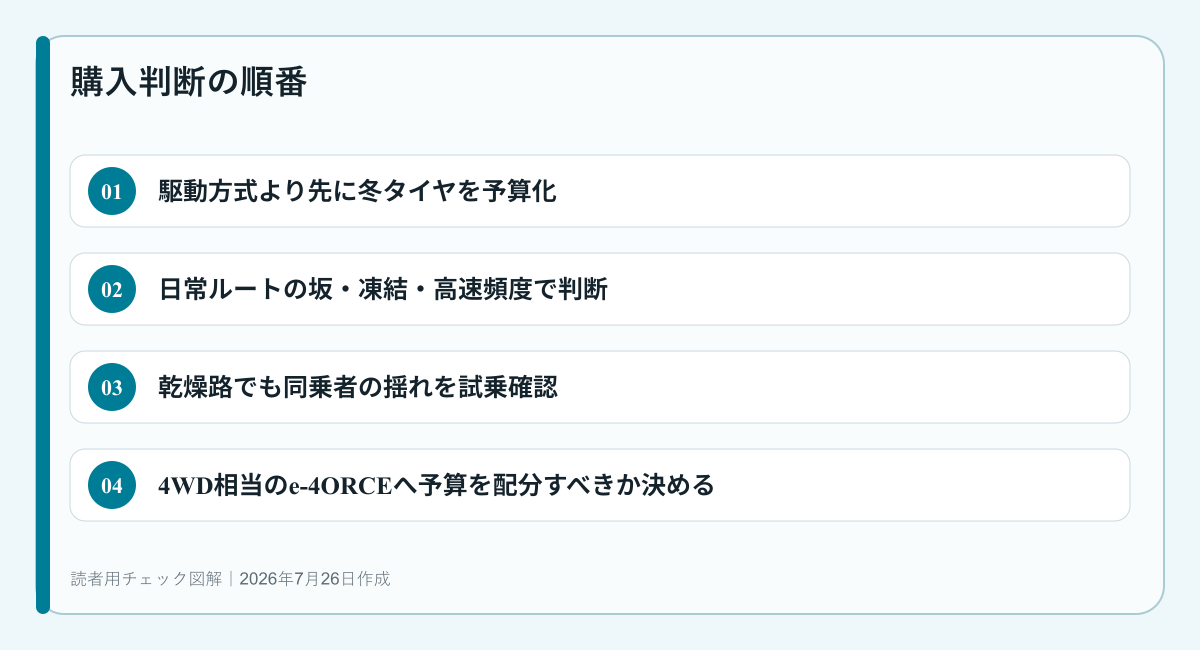The height and width of the screenshot is (650, 1200).
Task: Click the teal vertical accent bar
Action: pos(43,325)
